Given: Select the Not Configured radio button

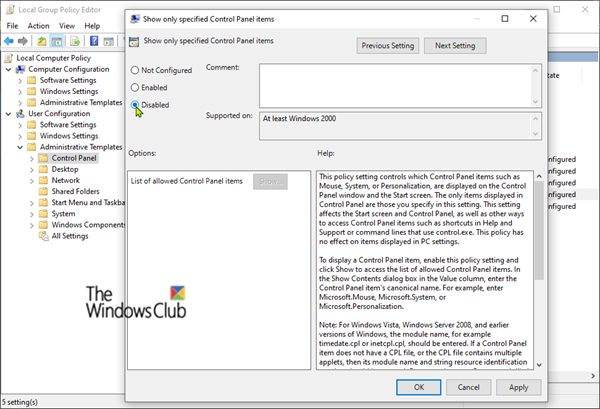Looking at the screenshot, I should (x=135, y=70).
